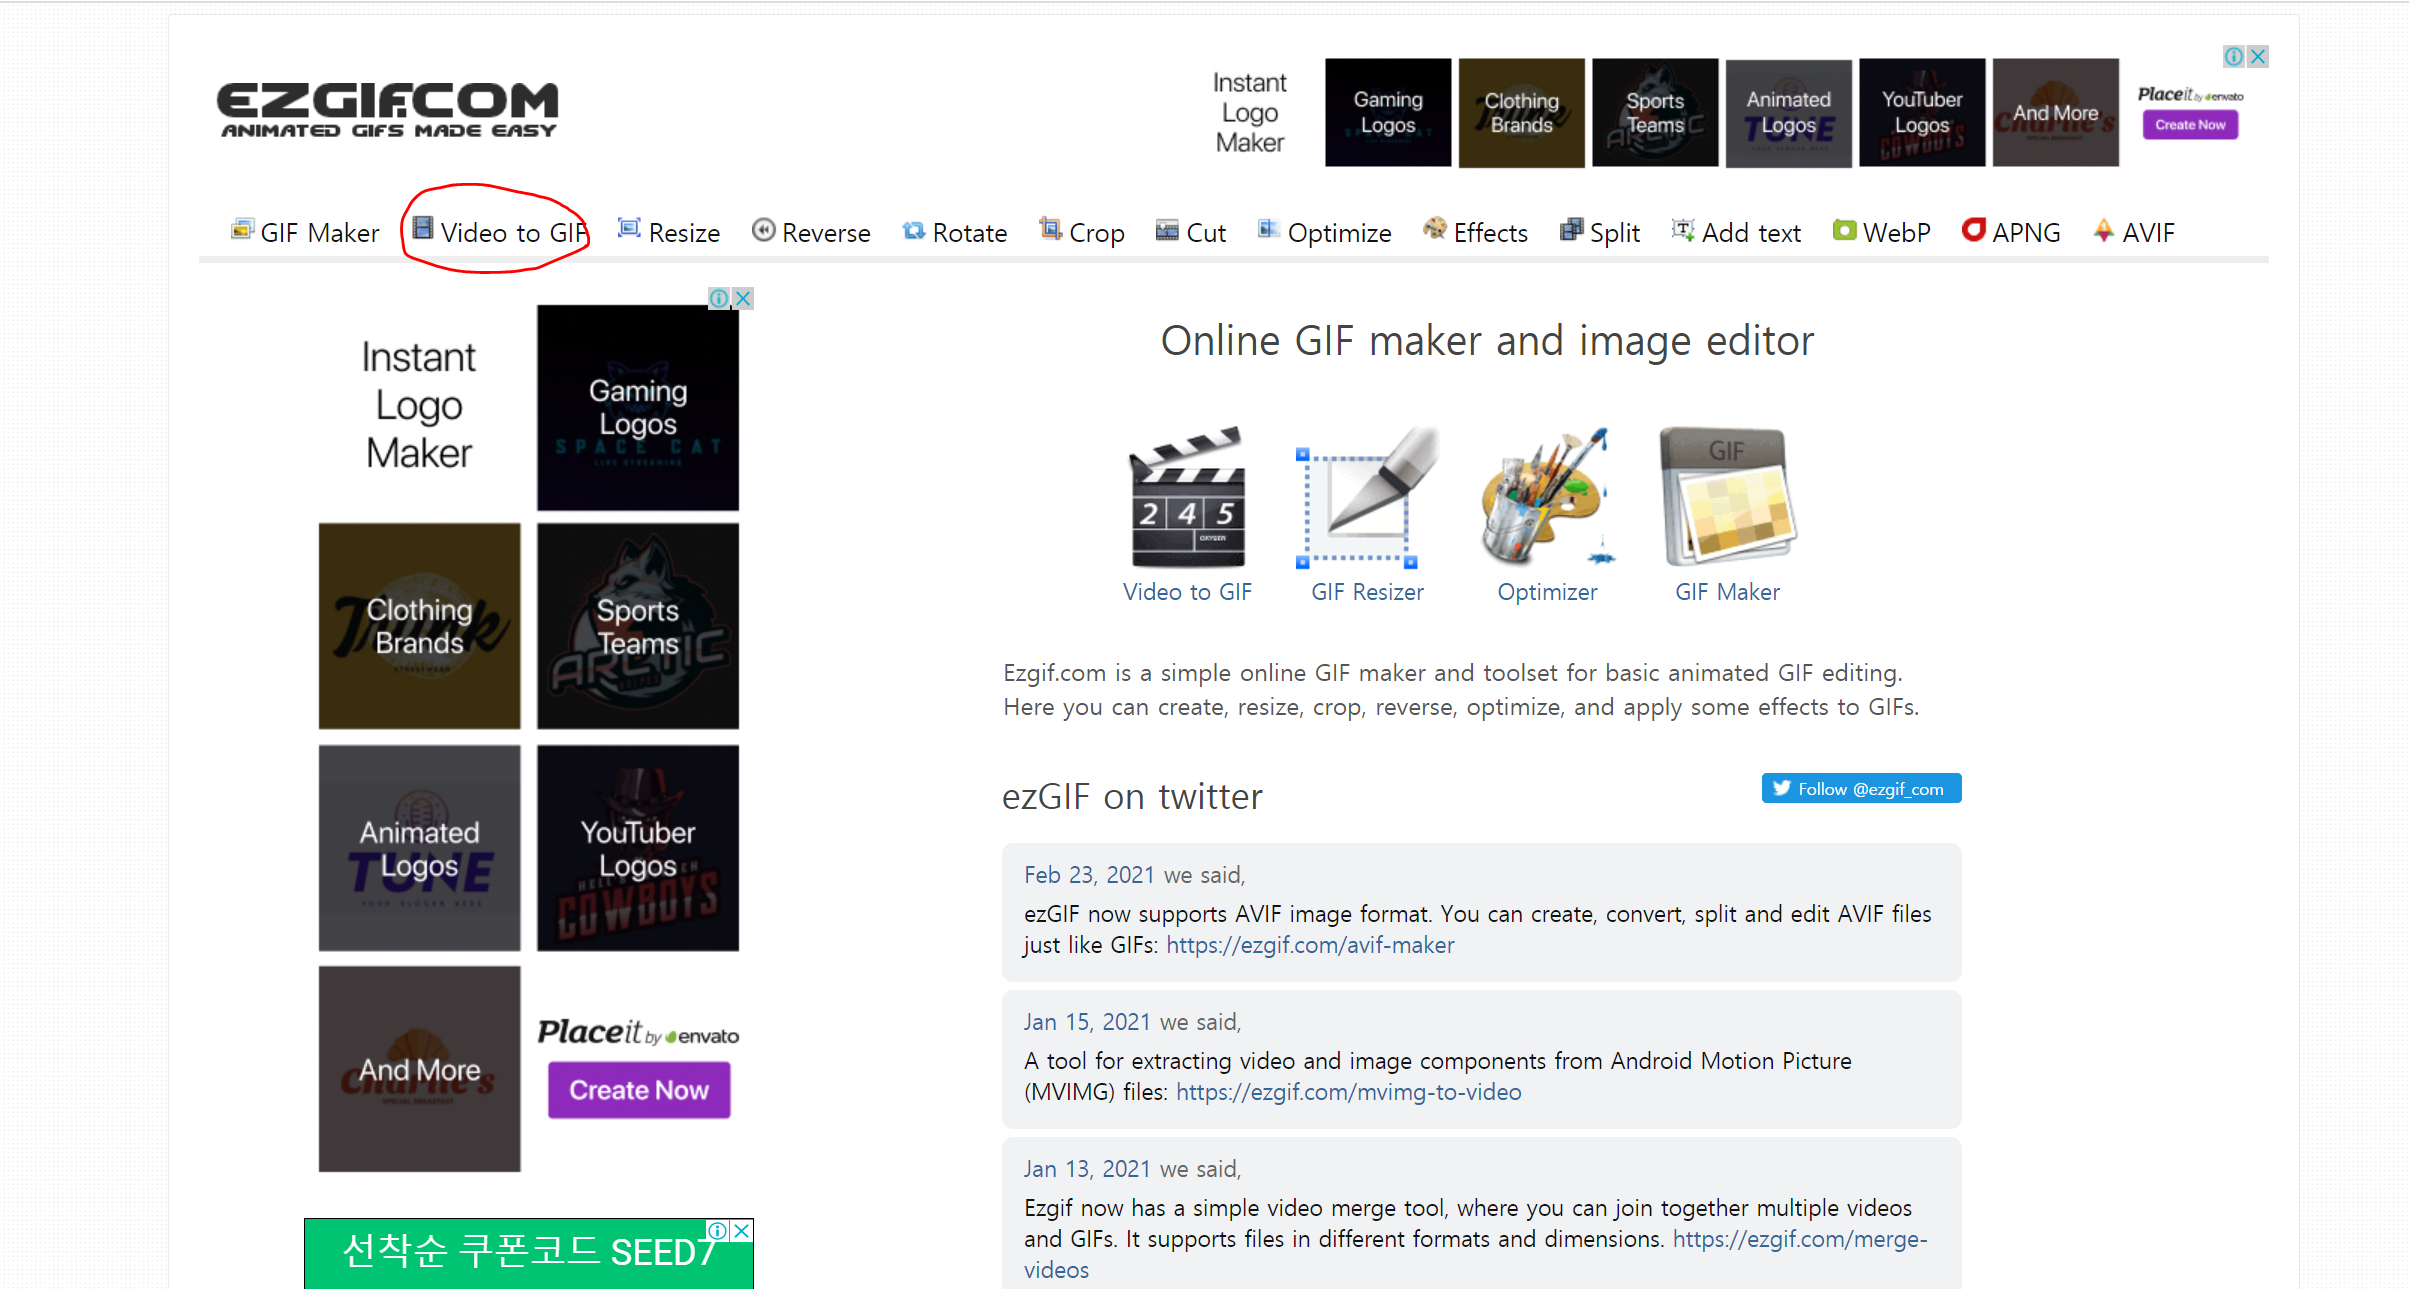The width and height of the screenshot is (2409, 1289).
Task: Open the GIF Resizer tool icon
Action: click(x=1366, y=498)
